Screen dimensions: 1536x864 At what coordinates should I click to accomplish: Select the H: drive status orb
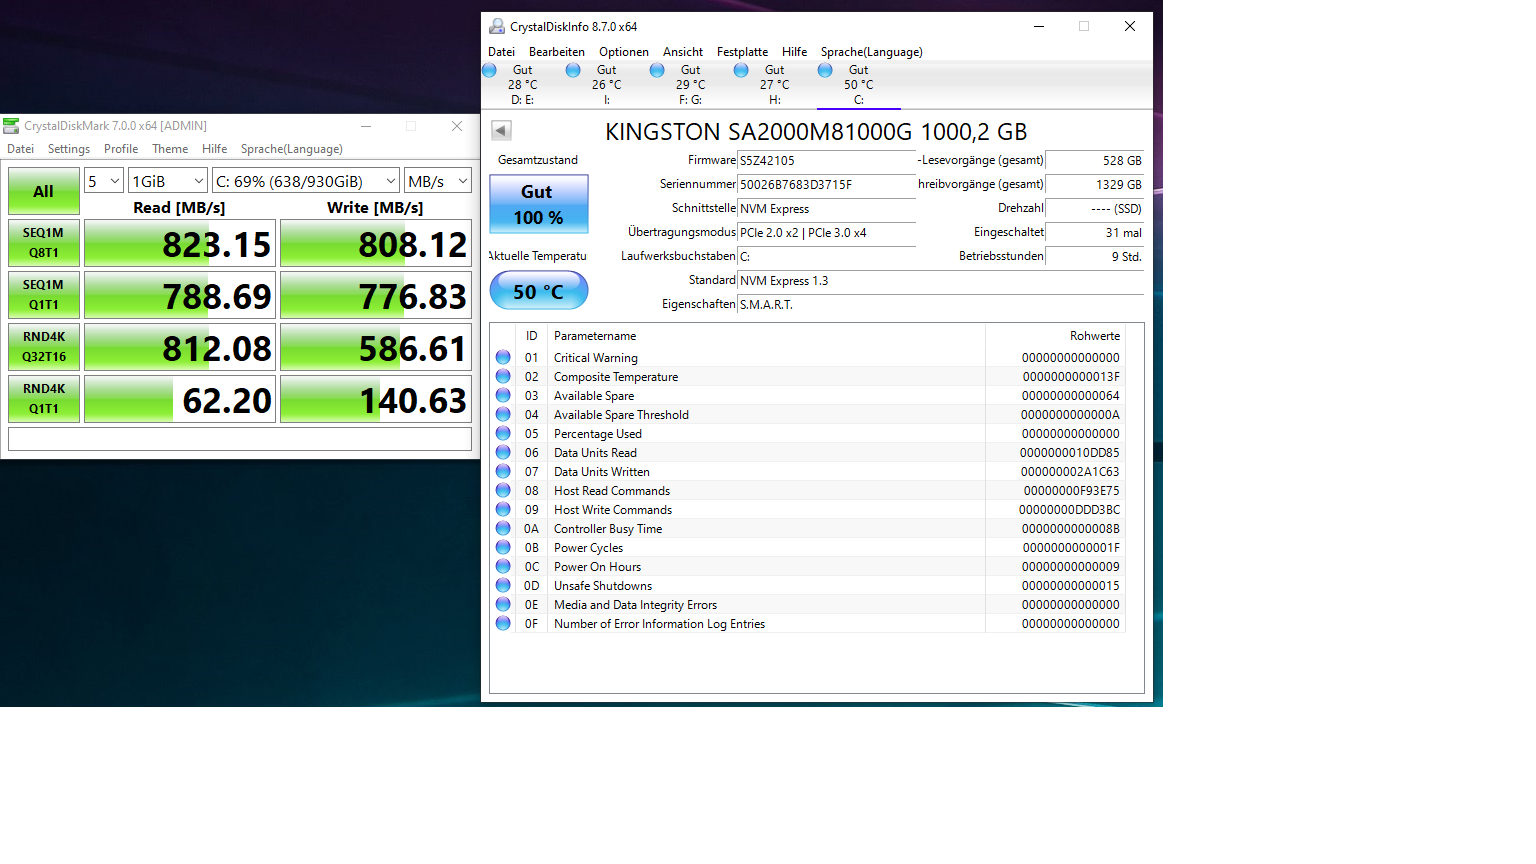[741, 70]
